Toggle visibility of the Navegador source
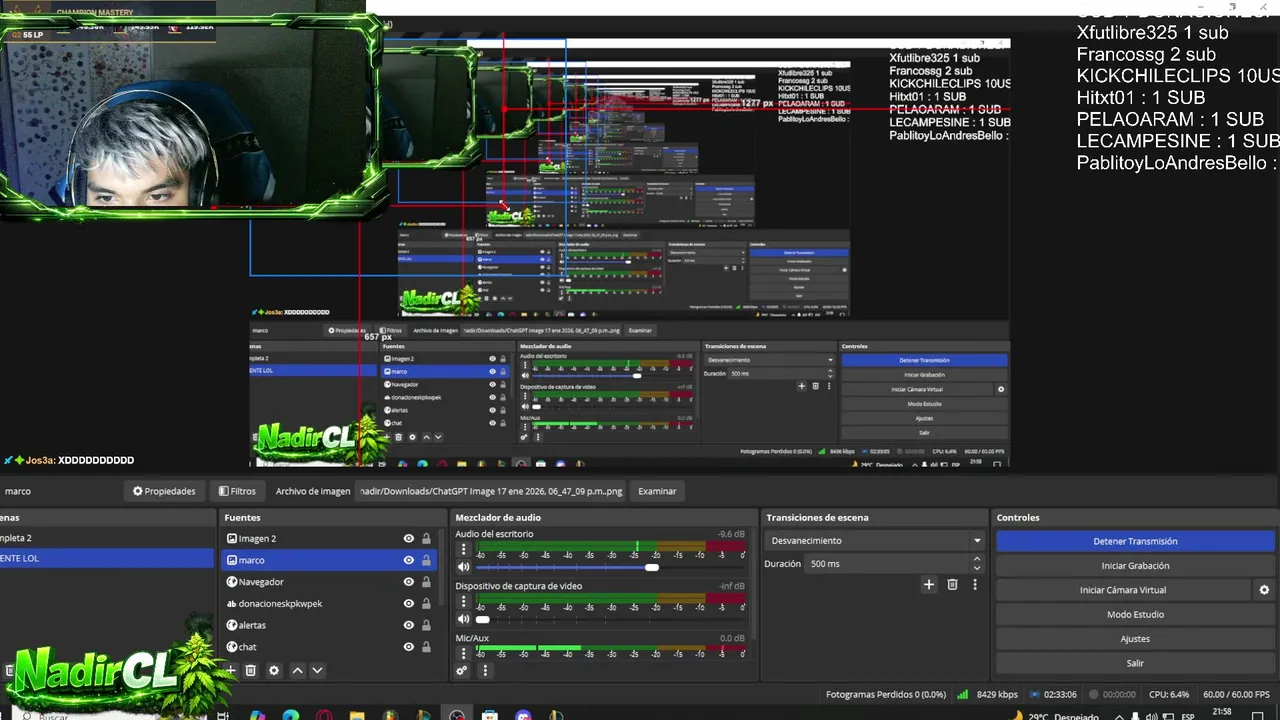The width and height of the screenshot is (1280, 720). pos(408,581)
